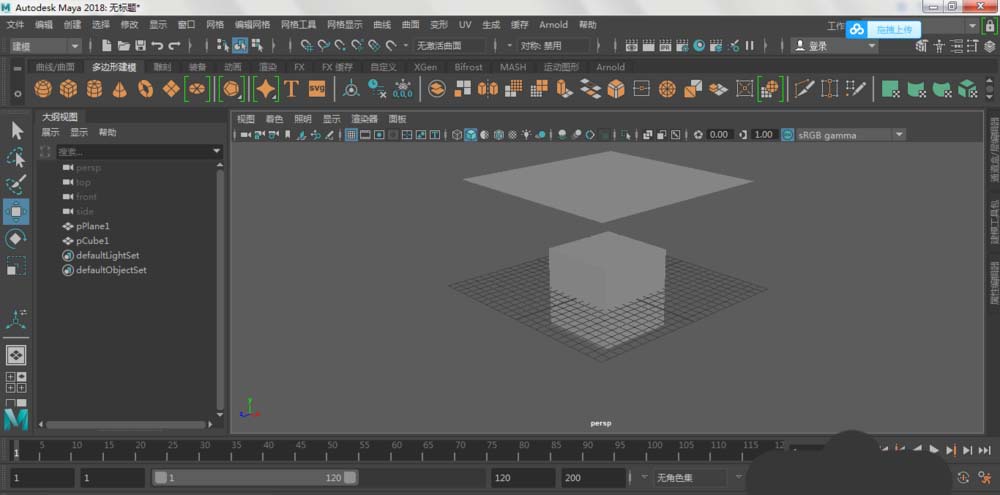Toggle wireframe display in the viewport toolbar

click(x=457, y=134)
